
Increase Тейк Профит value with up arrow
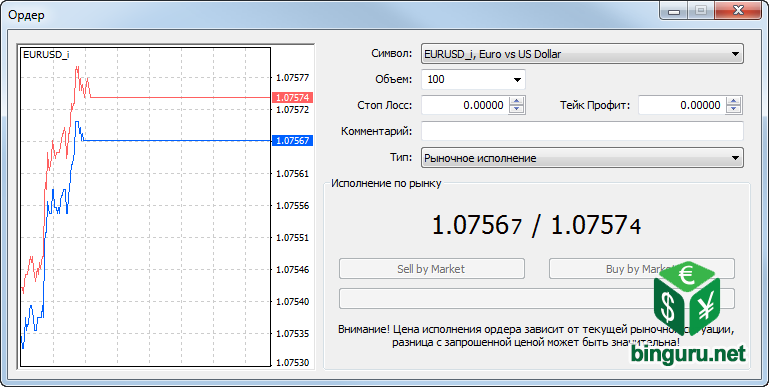733,101
